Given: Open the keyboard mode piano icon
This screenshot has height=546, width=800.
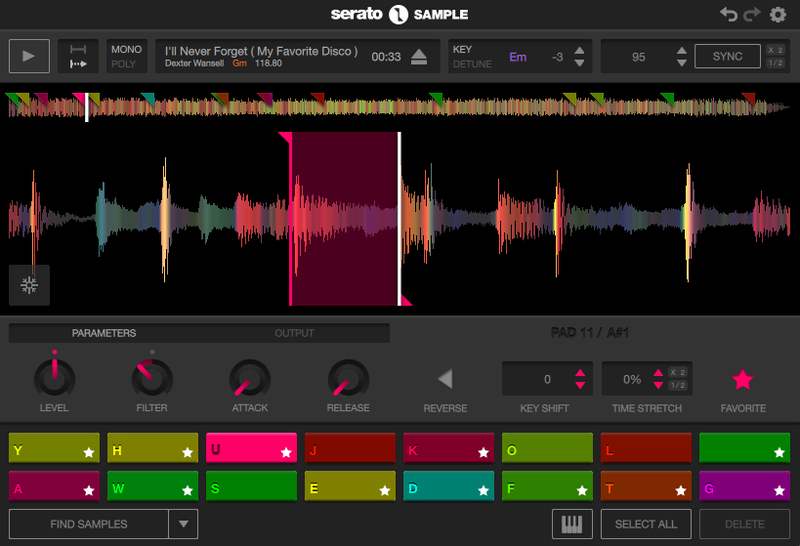Looking at the screenshot, I should pos(572,524).
